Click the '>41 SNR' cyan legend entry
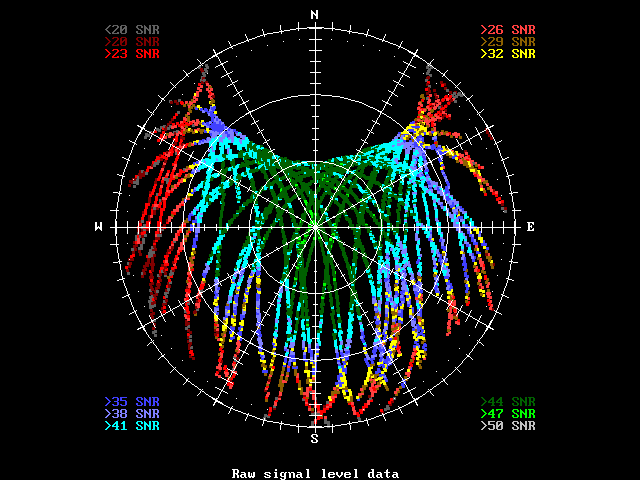This screenshot has height=480, width=640. click(132, 426)
